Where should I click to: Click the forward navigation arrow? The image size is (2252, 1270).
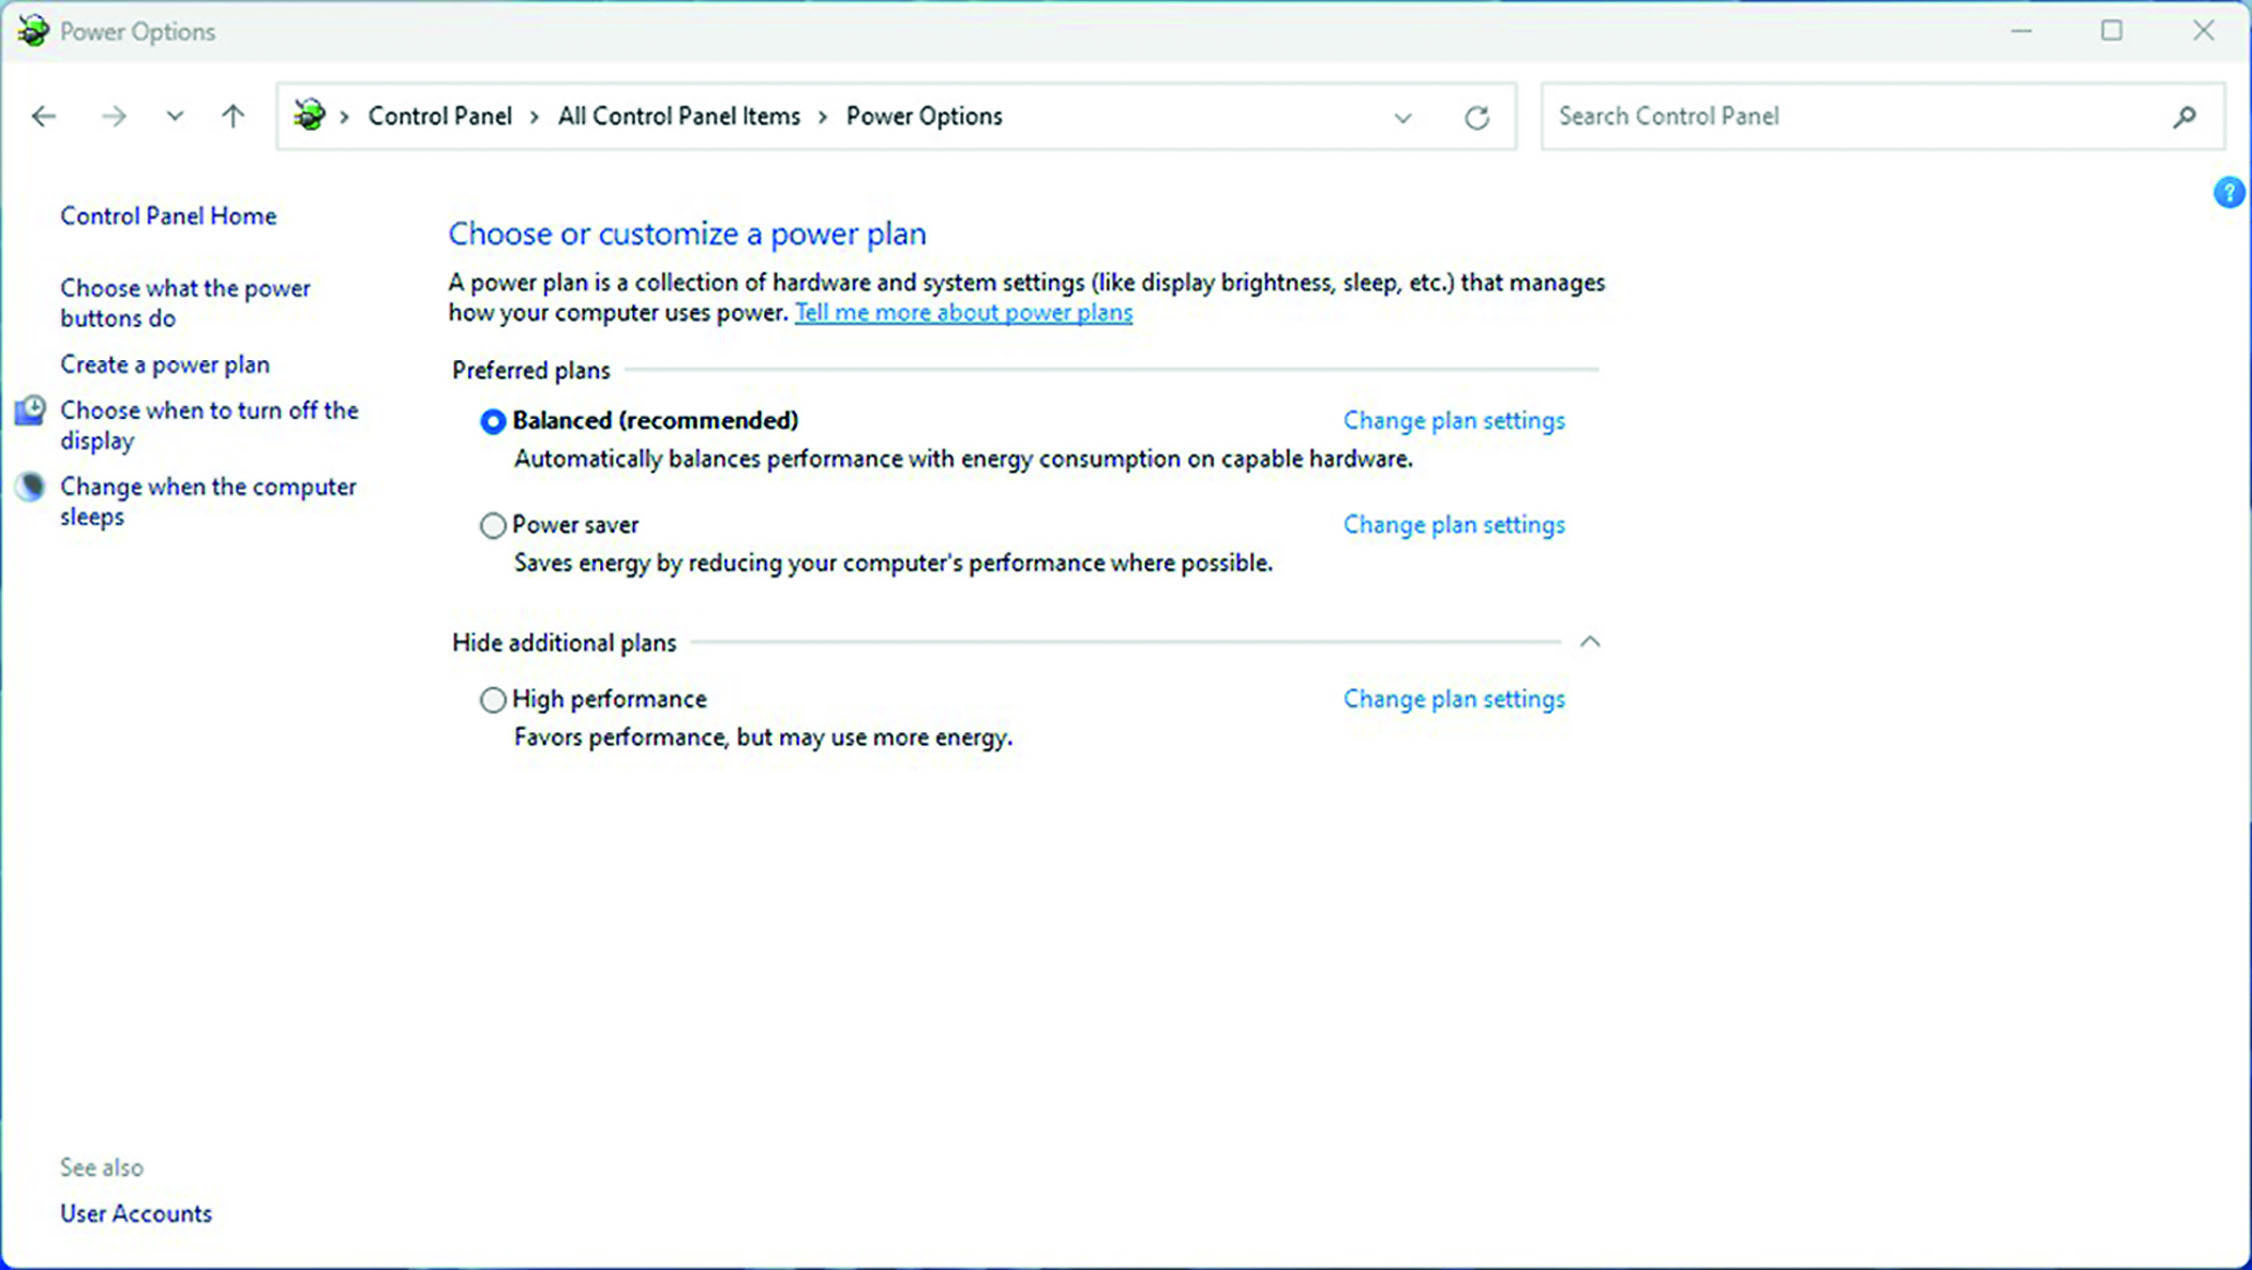(113, 116)
